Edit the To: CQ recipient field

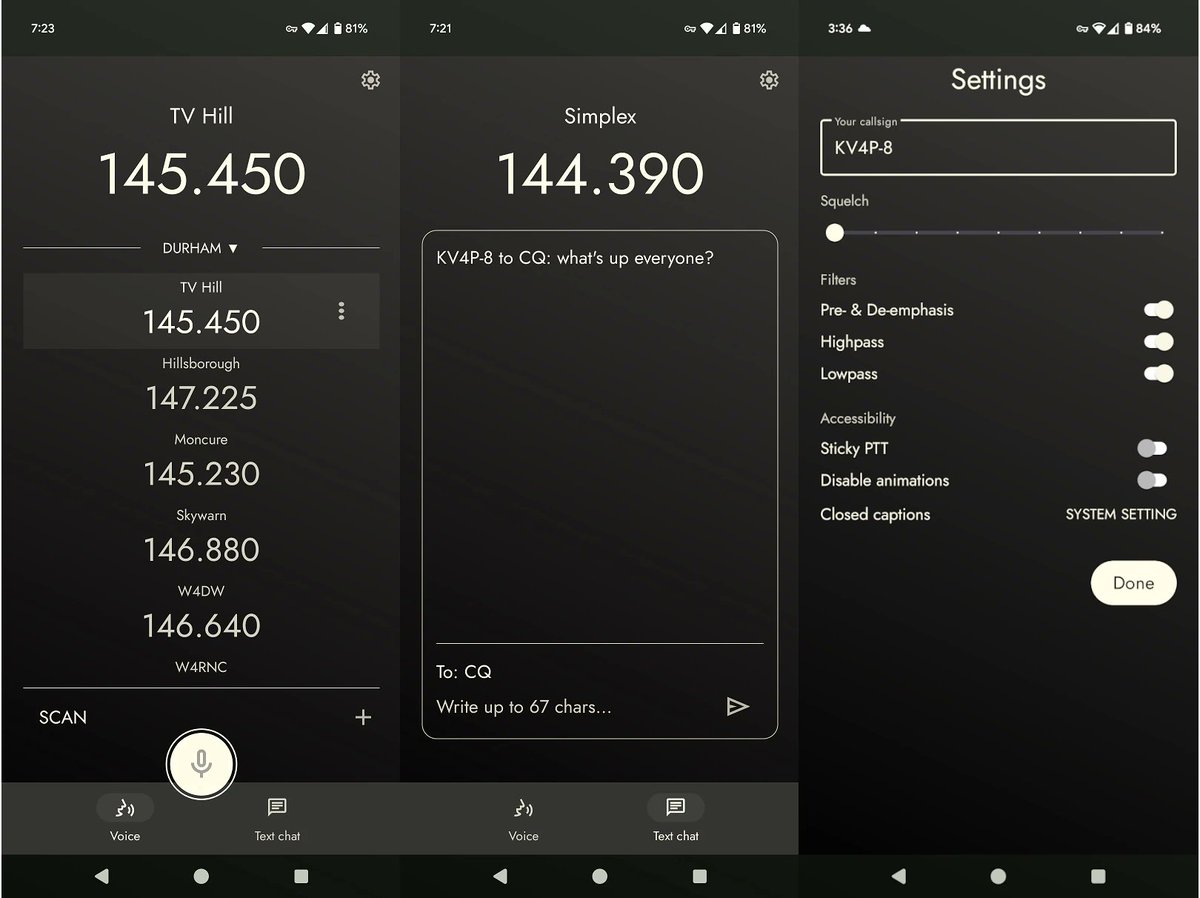click(x=464, y=672)
